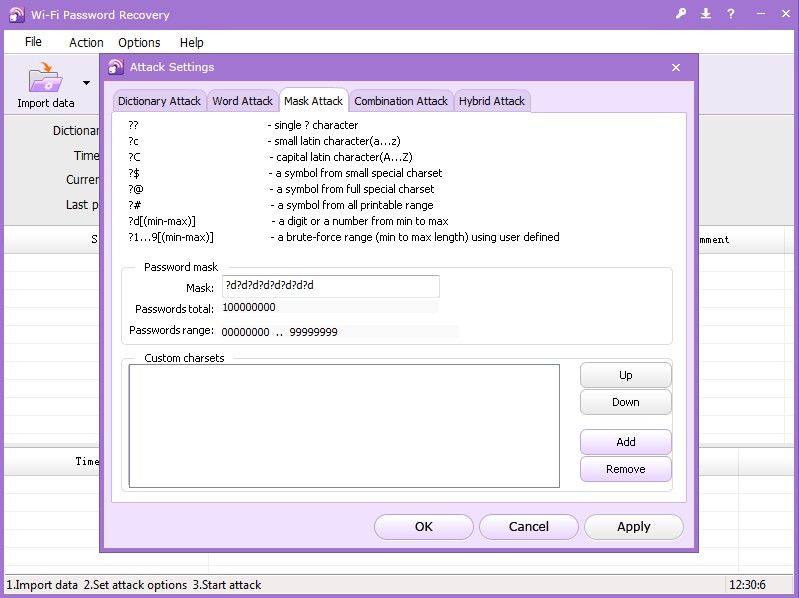Screen dimensions: 799x598
Task: Open the question mark help icon
Action: click(x=731, y=14)
